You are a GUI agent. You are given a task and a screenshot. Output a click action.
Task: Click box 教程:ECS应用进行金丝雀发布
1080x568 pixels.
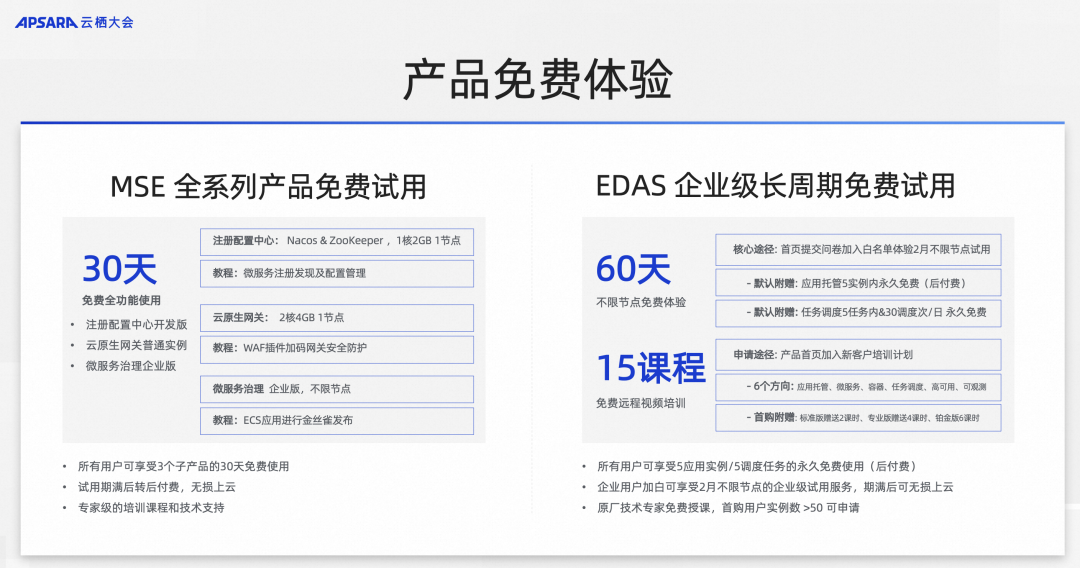337,421
